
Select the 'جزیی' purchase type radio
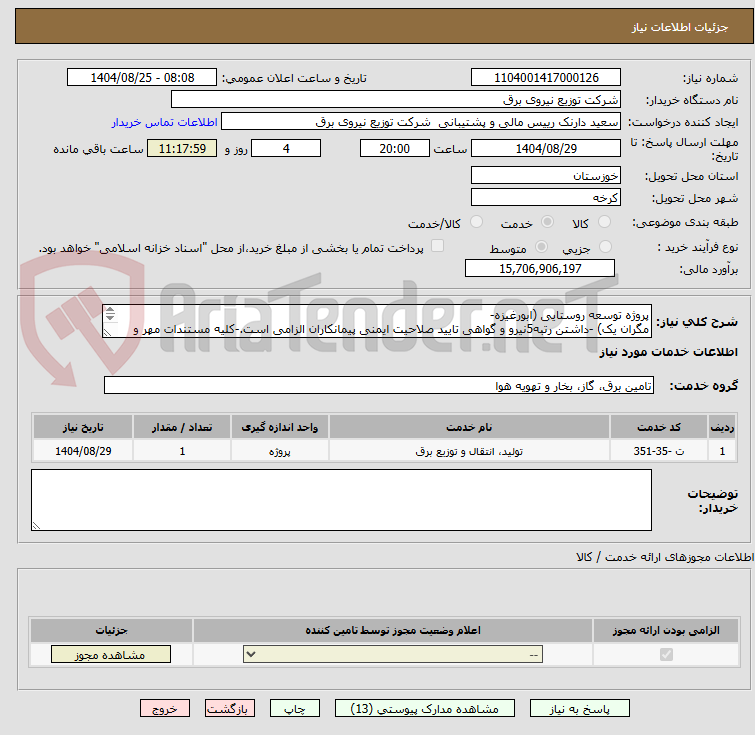pos(605,247)
